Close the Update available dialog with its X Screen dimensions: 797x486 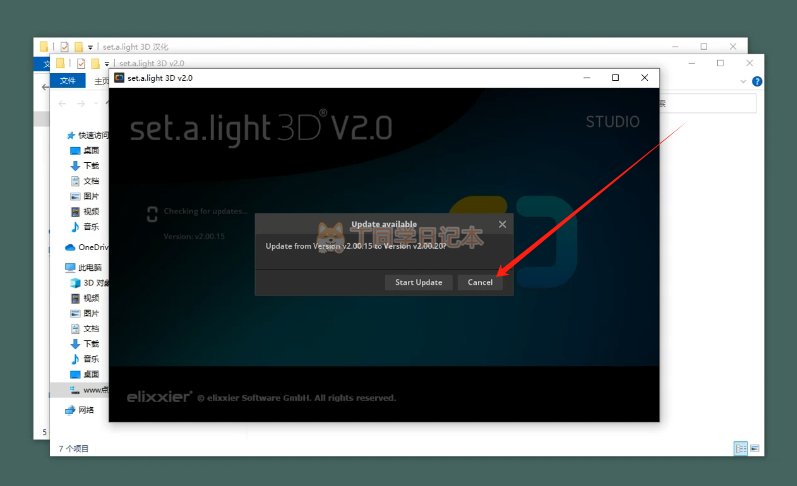[x=502, y=224]
